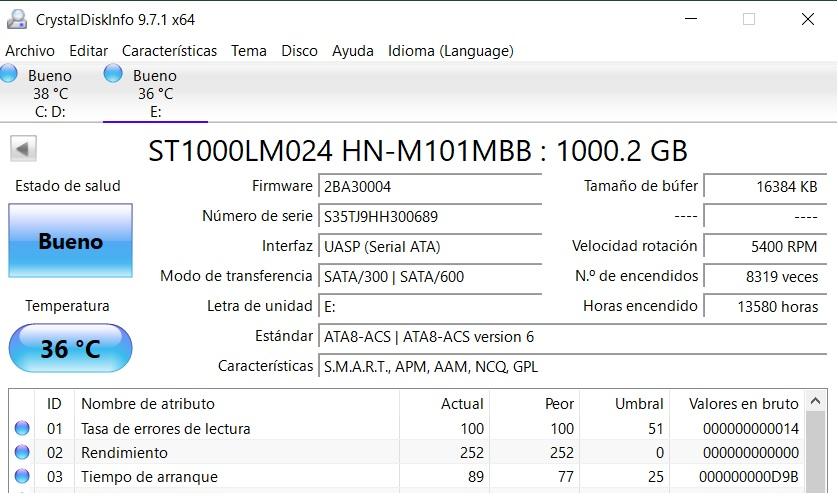Click the ID column header
This screenshot has height=501, width=838.
[x=54, y=404]
